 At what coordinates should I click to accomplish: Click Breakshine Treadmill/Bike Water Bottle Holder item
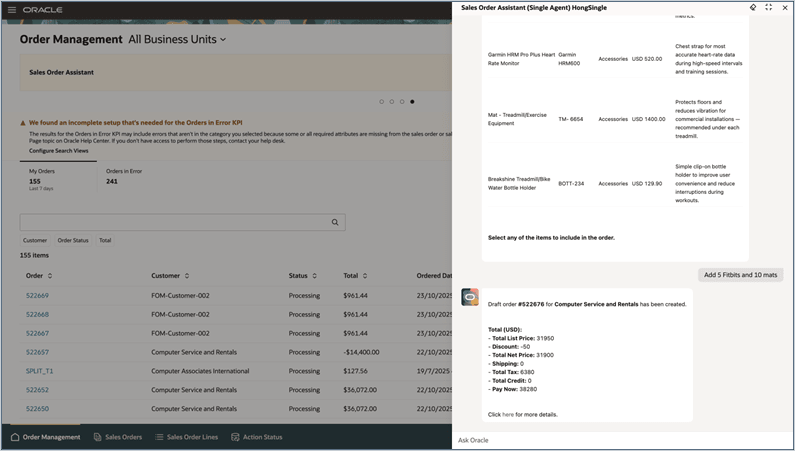coord(519,183)
